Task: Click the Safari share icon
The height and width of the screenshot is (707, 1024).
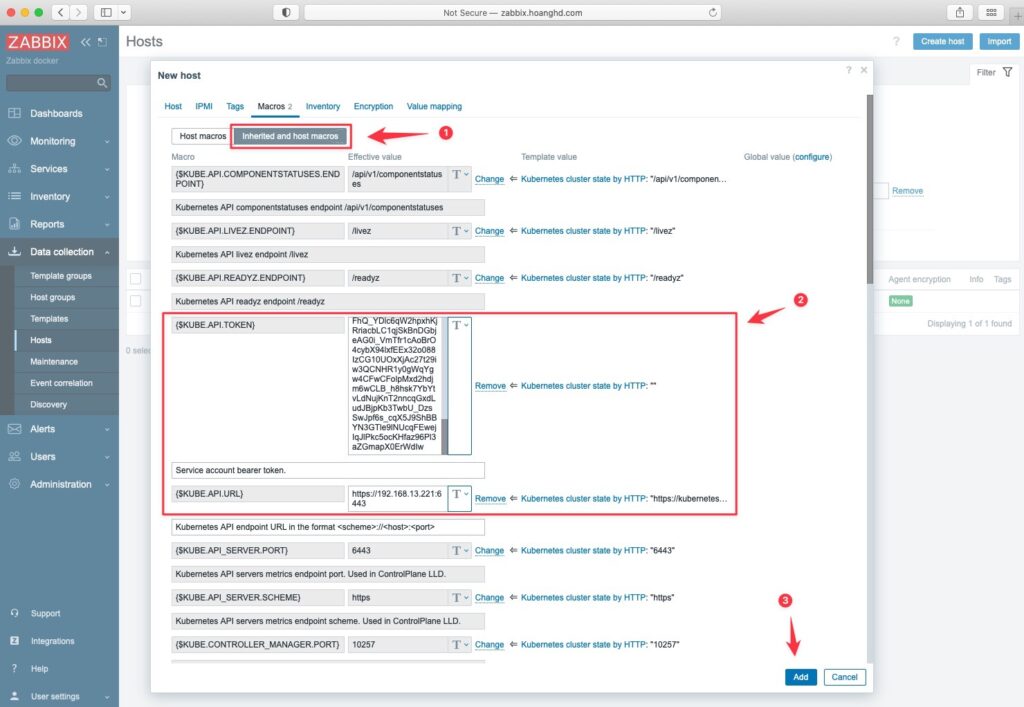Action: click(960, 12)
